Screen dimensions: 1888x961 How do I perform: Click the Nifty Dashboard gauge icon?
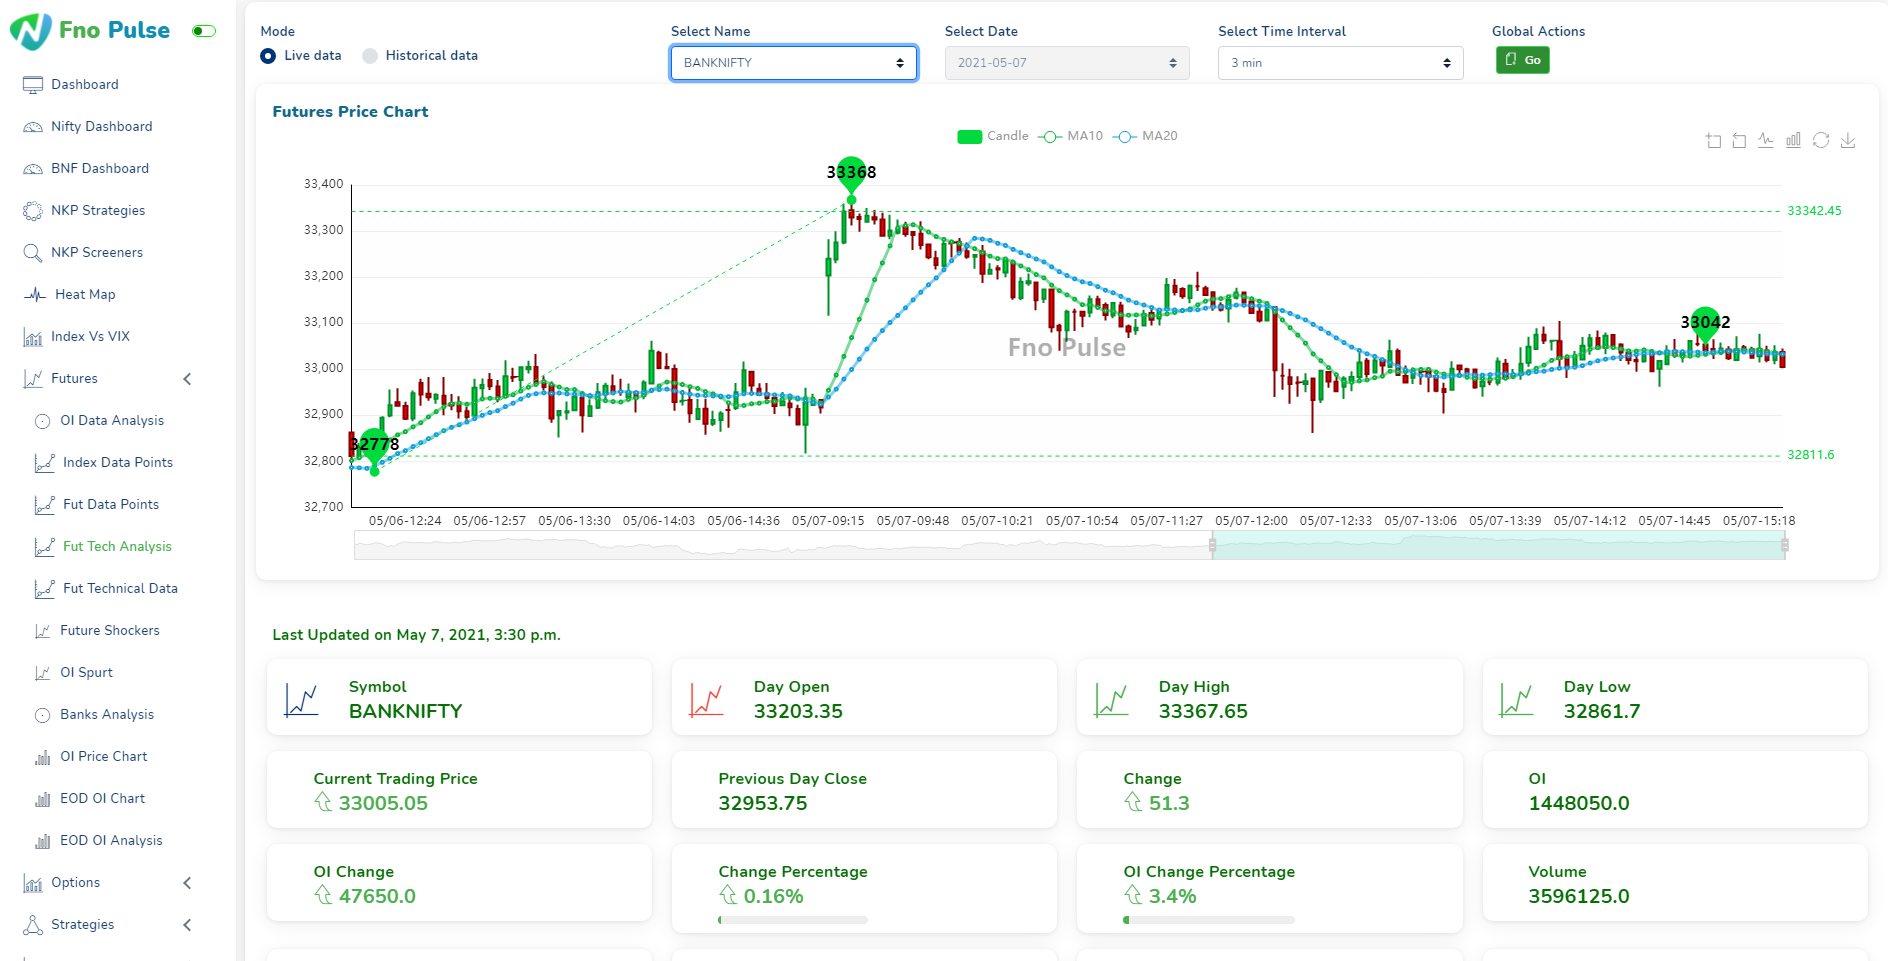[x=33, y=127]
